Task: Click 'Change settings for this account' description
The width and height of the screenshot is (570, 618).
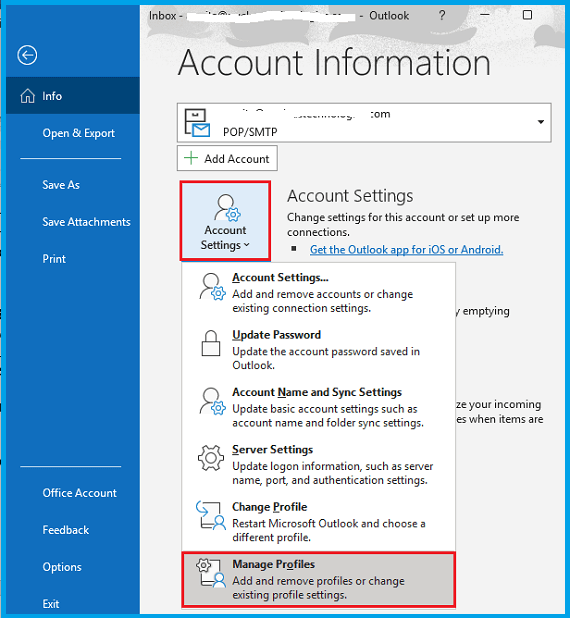Action: (x=403, y=225)
